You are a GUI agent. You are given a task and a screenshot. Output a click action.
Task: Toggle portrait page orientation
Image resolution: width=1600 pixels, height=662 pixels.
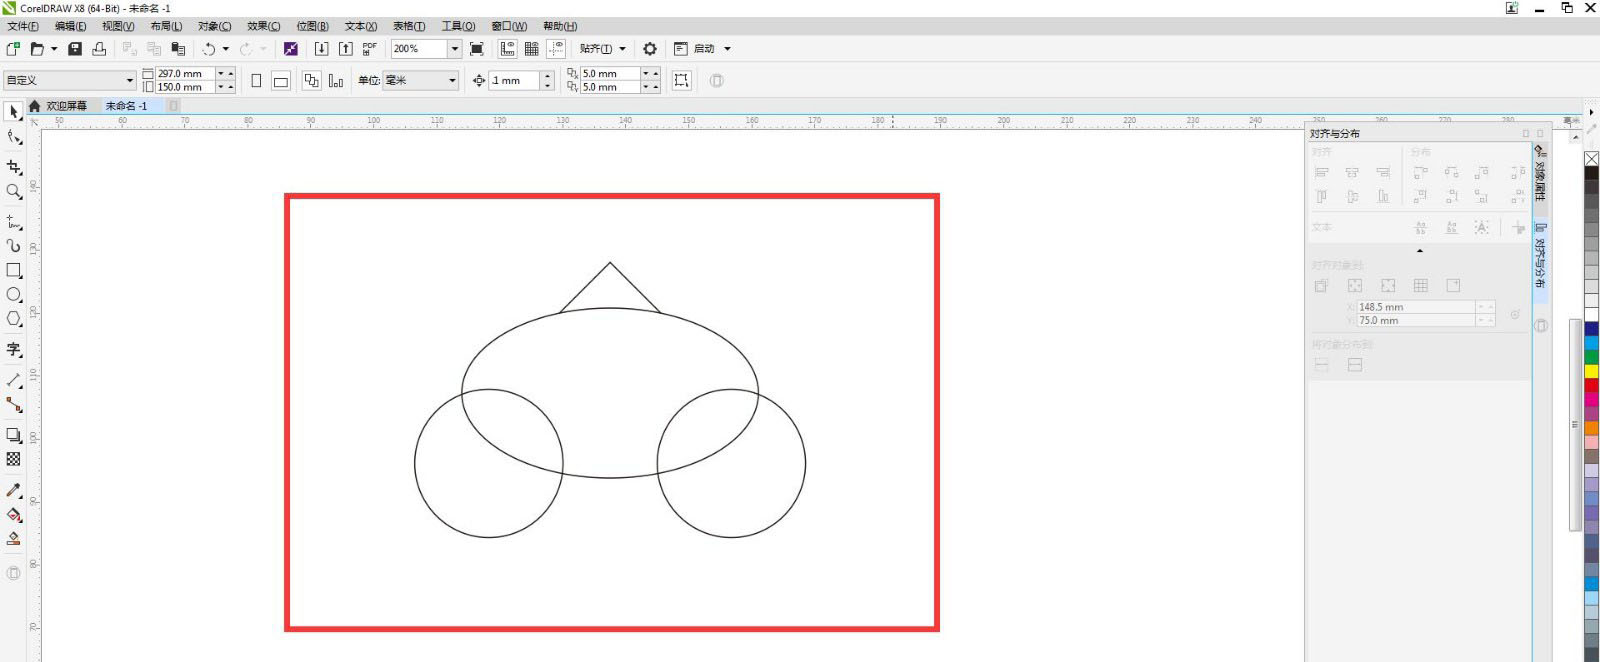[257, 81]
